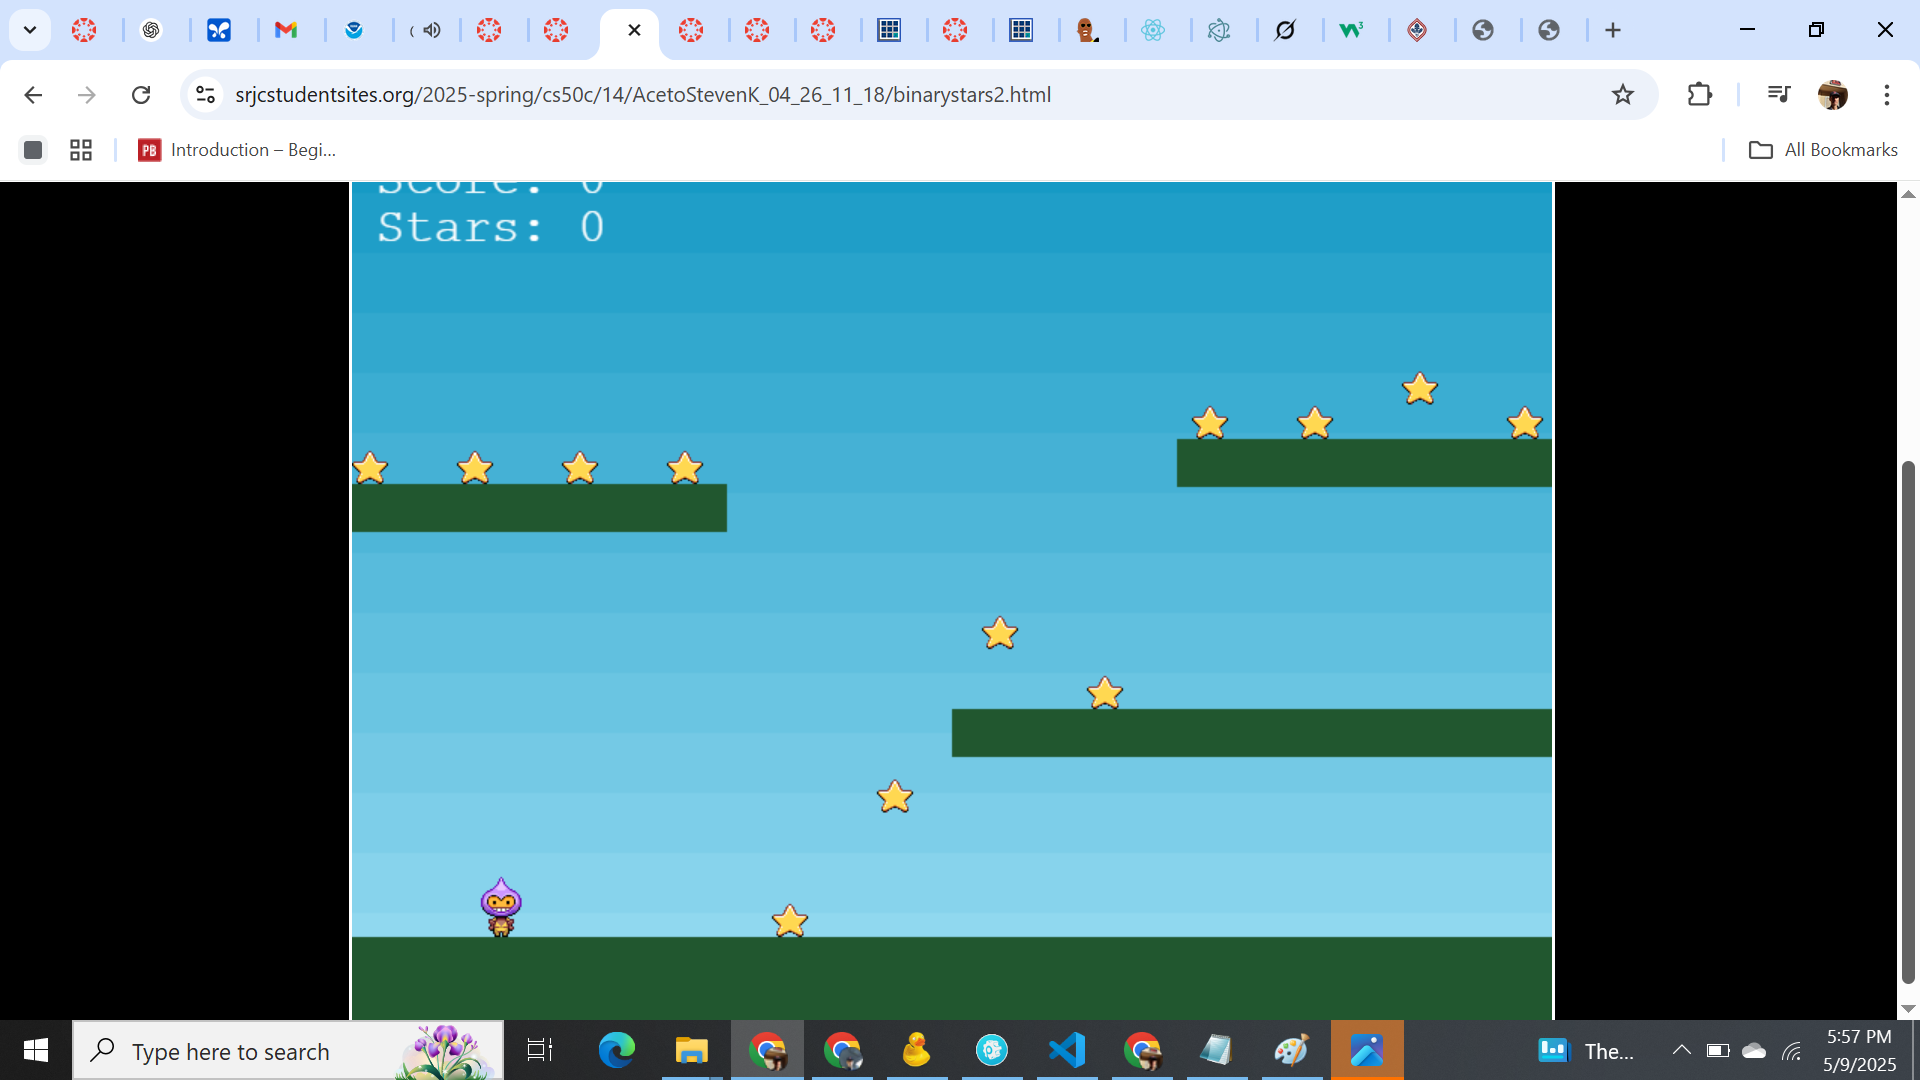Click the site information icon in address bar
1920x1080 pixels.
point(206,95)
